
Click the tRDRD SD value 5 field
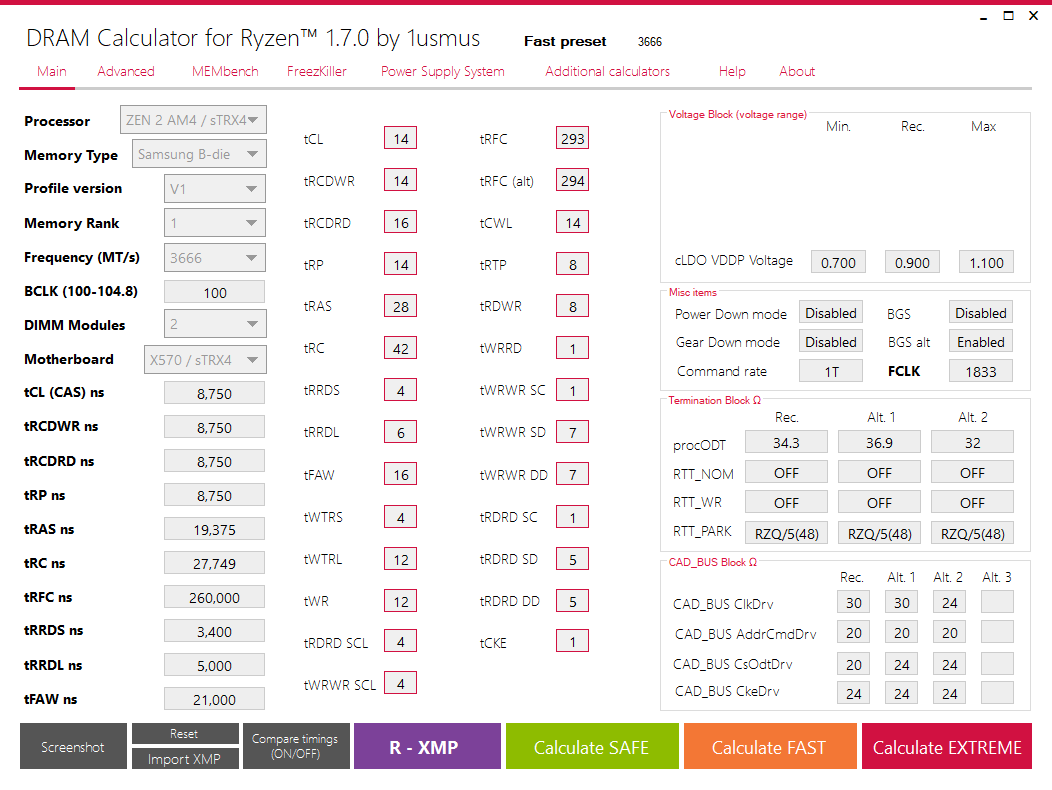(572, 559)
